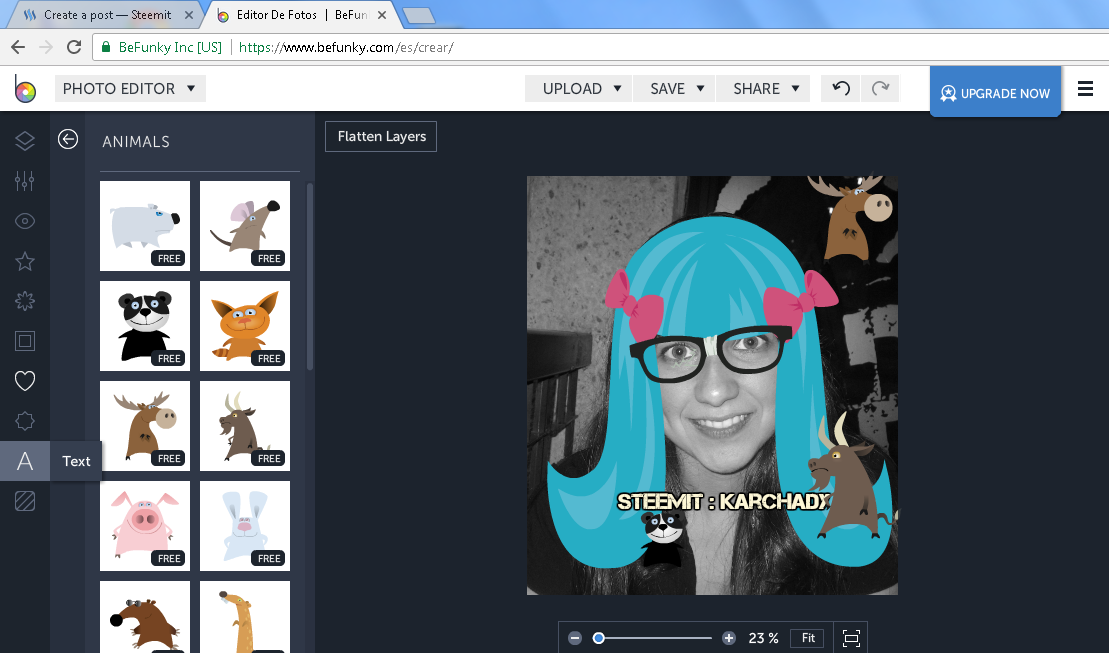
Task: Add the white rabbit sticker
Action: 245,526
